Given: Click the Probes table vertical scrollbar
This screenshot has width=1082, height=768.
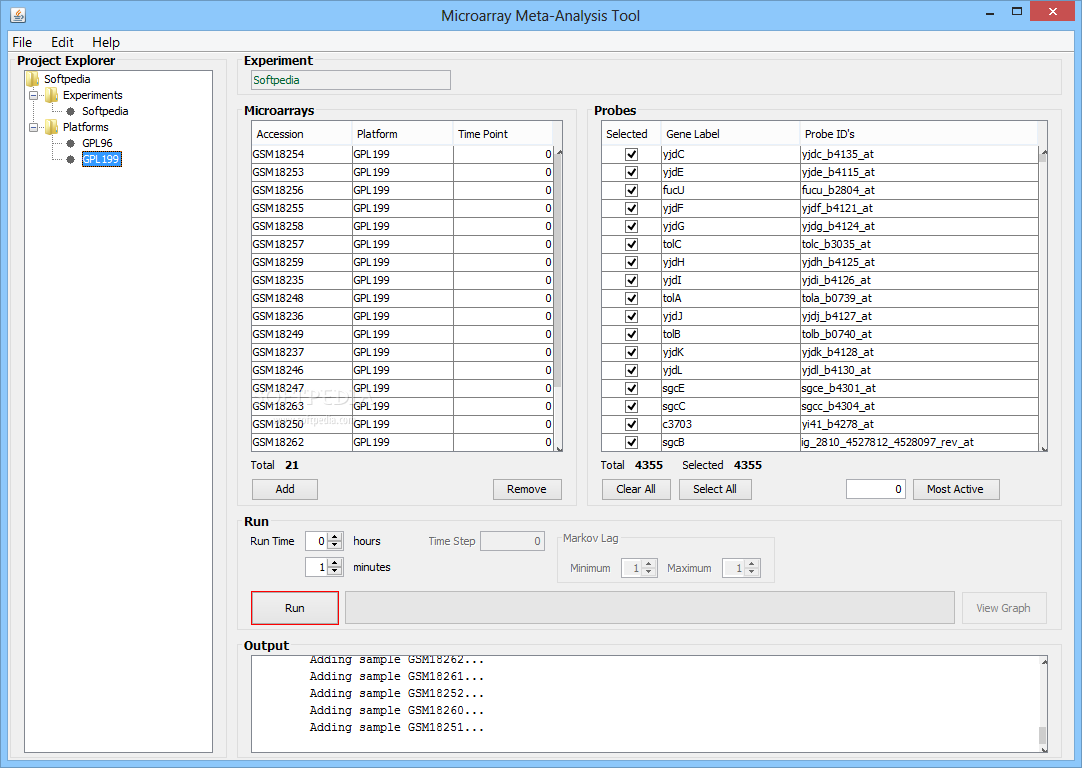Looking at the screenshot, I should 1043,300.
